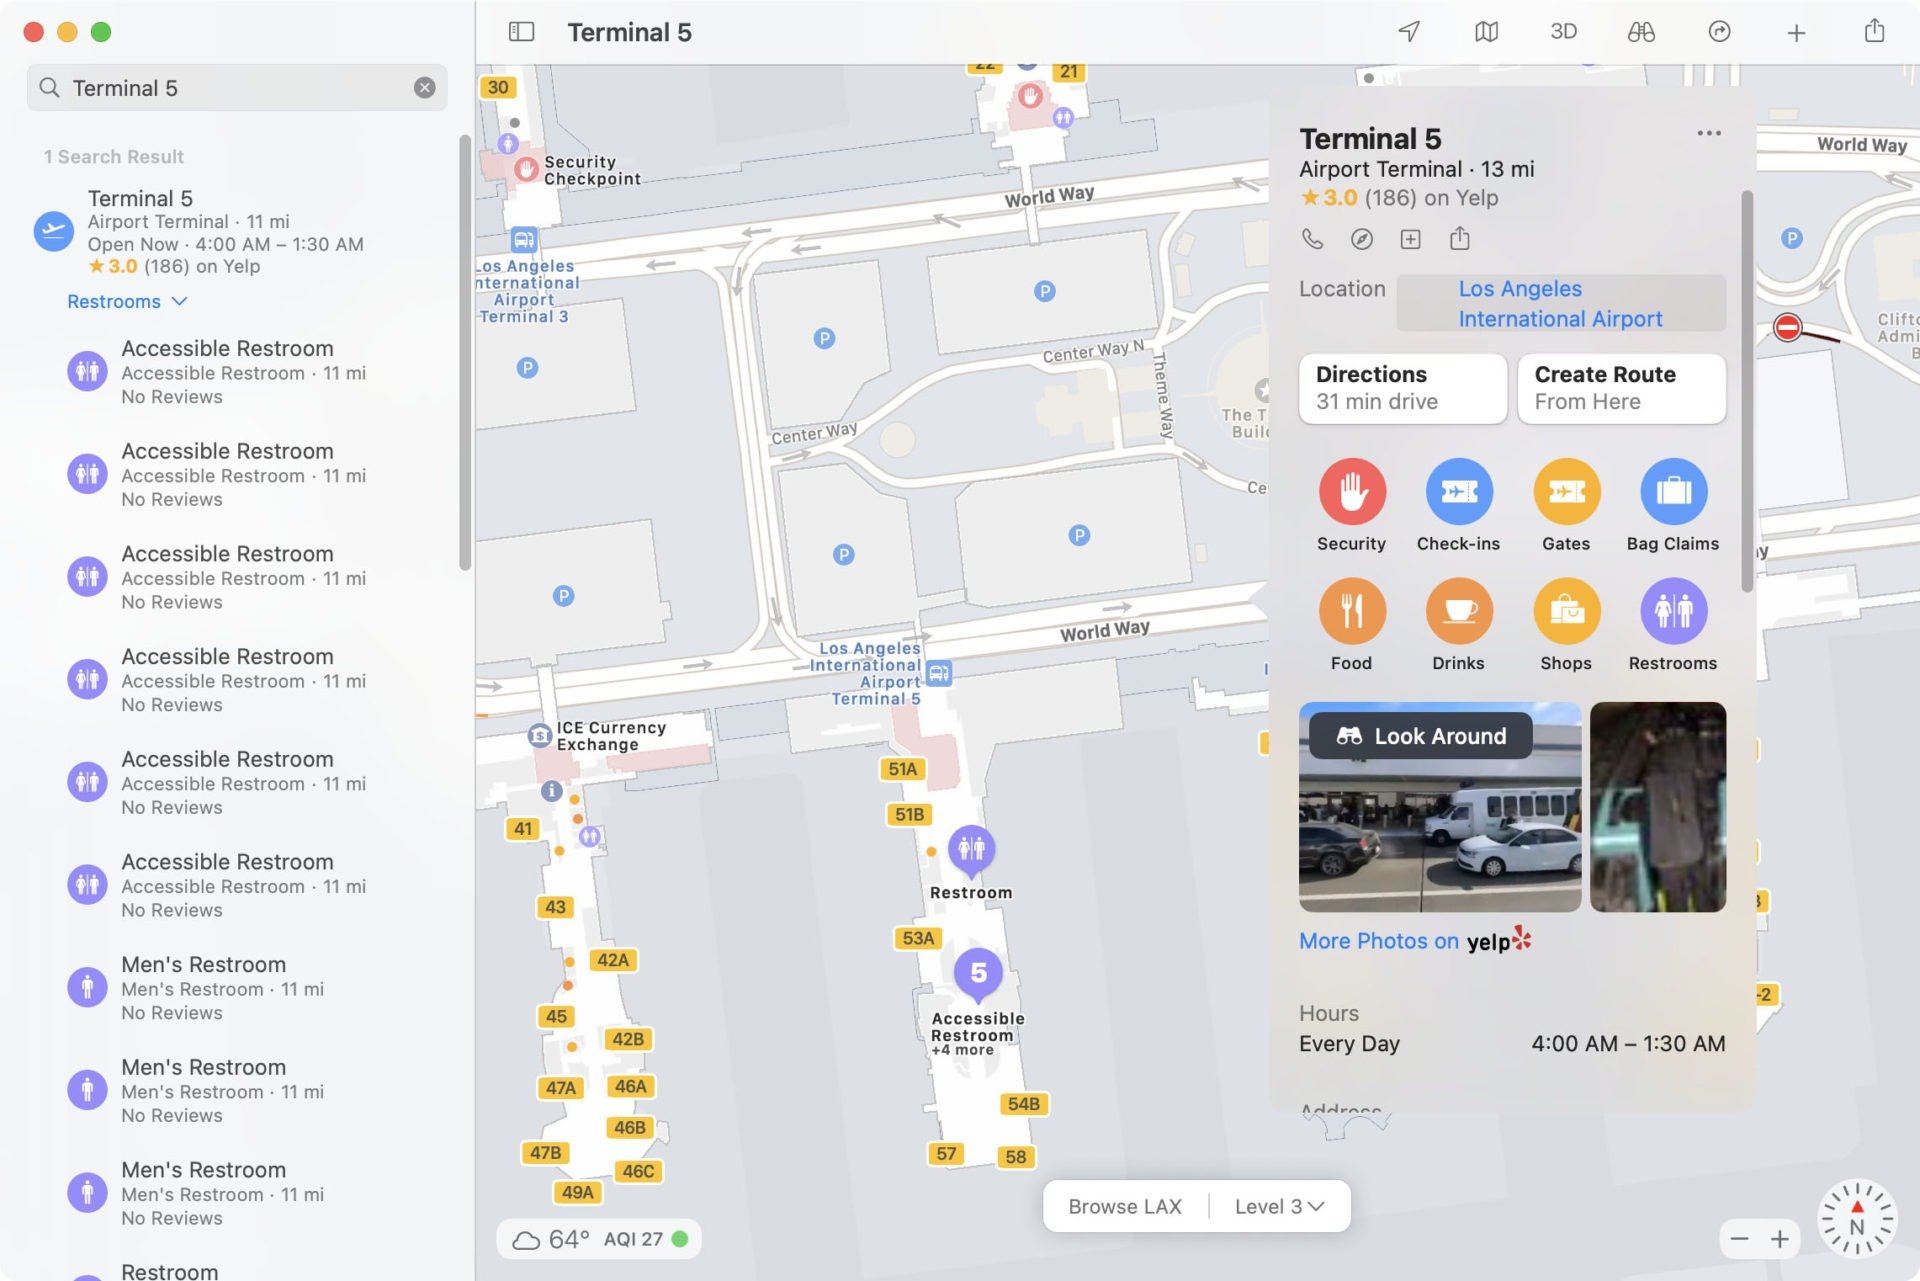Zoom out with the minus button
The image size is (1920, 1281).
[1739, 1239]
